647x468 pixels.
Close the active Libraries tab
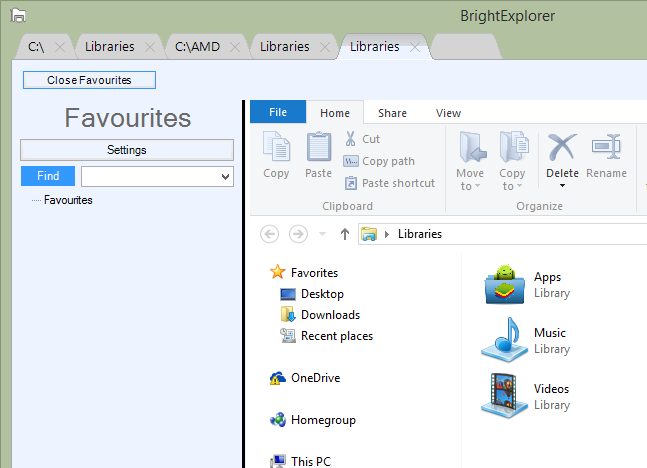[415, 47]
